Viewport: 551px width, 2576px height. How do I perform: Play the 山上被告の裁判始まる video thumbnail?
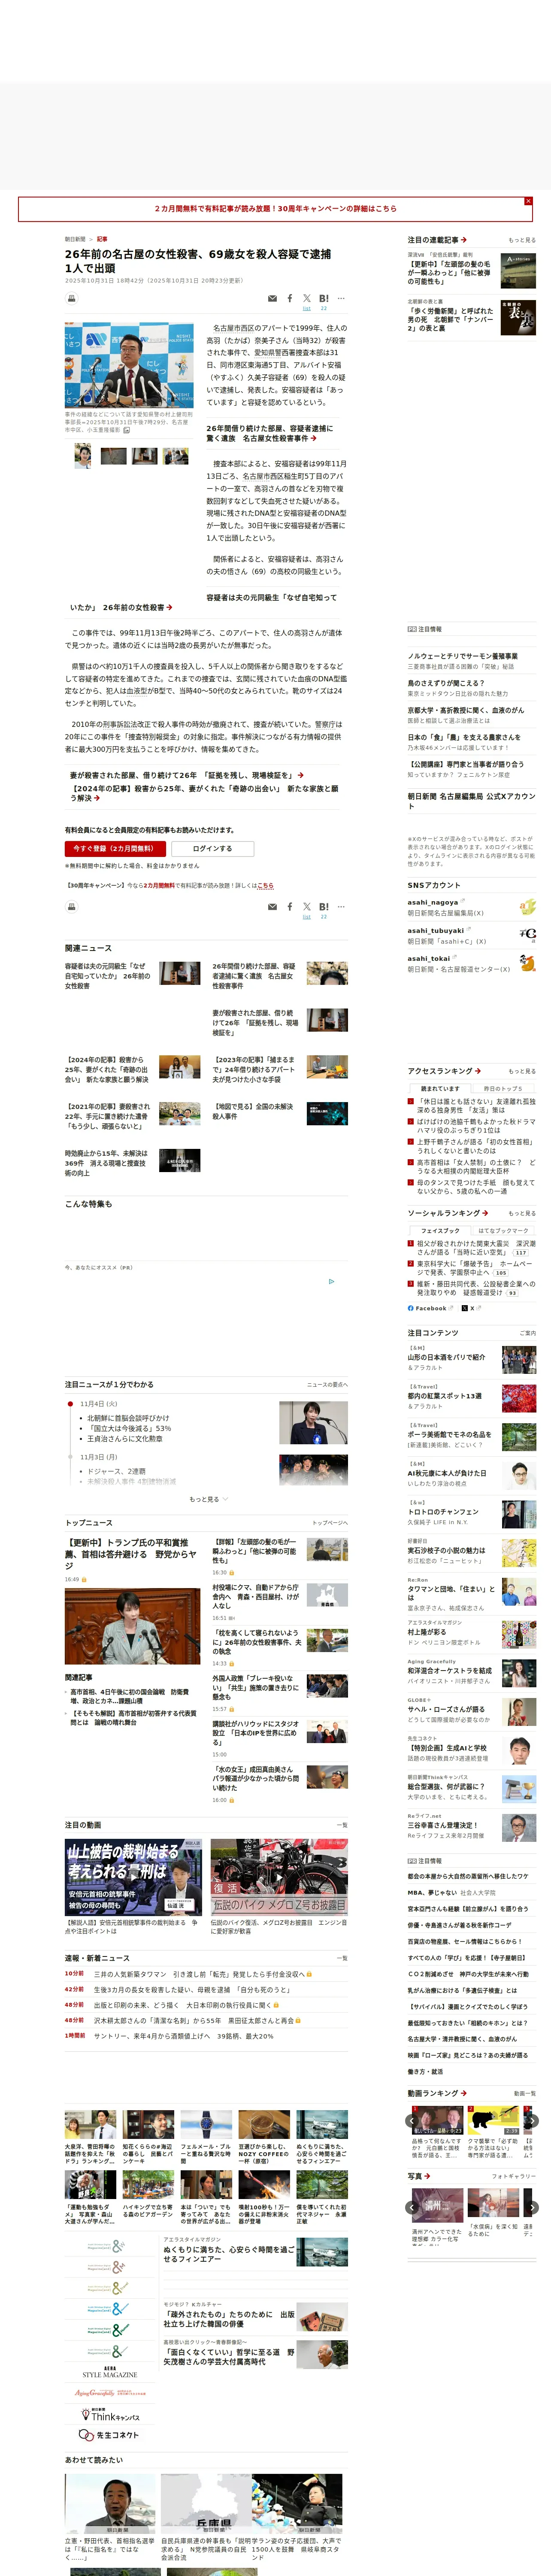tap(134, 1877)
